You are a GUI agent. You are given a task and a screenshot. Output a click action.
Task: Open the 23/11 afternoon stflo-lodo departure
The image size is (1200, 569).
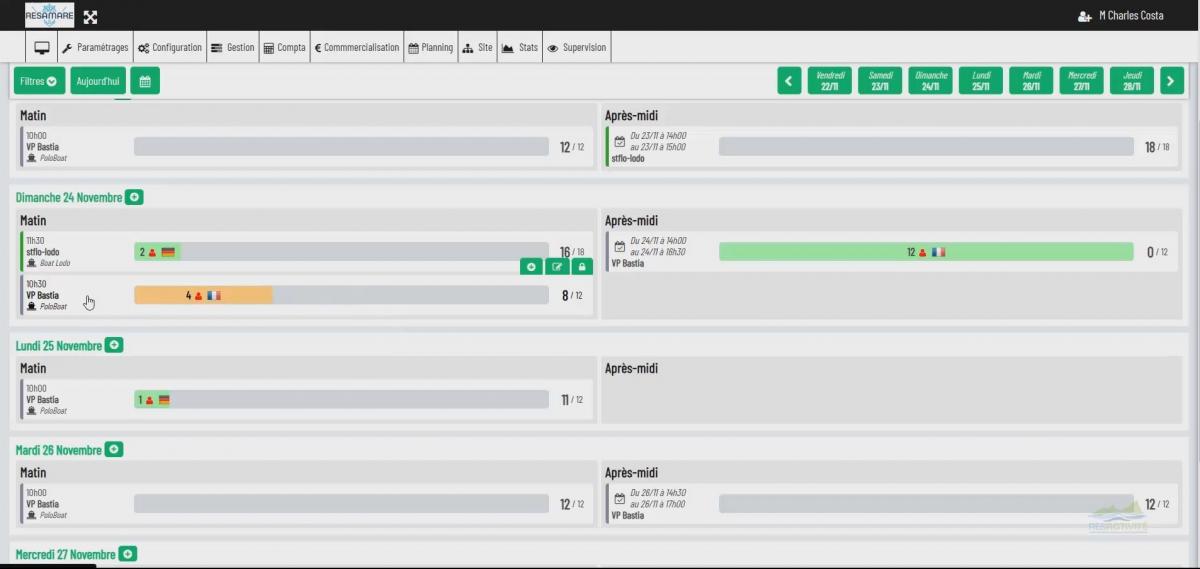point(891,147)
